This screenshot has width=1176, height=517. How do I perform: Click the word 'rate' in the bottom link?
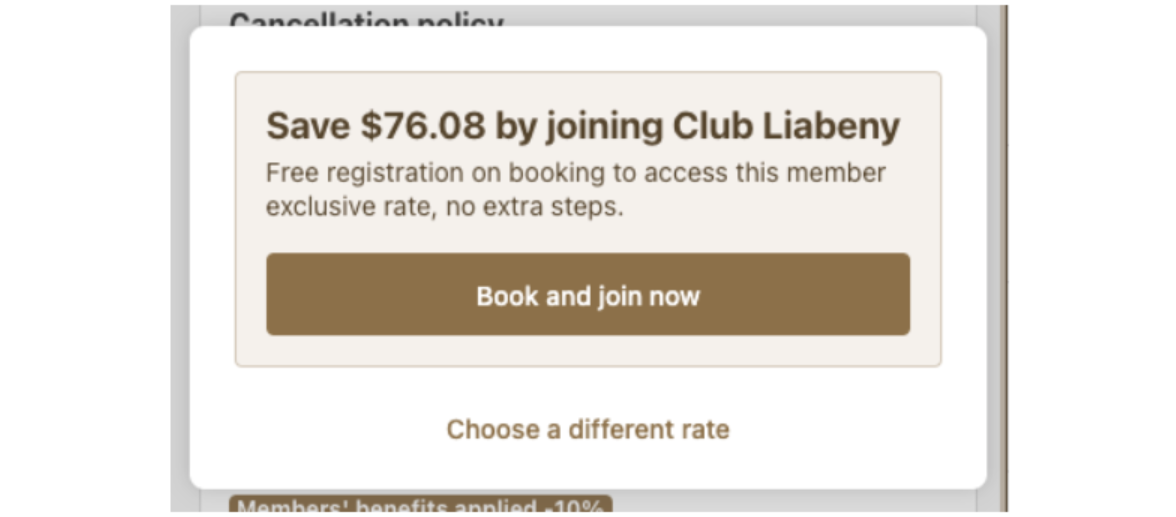click(704, 430)
